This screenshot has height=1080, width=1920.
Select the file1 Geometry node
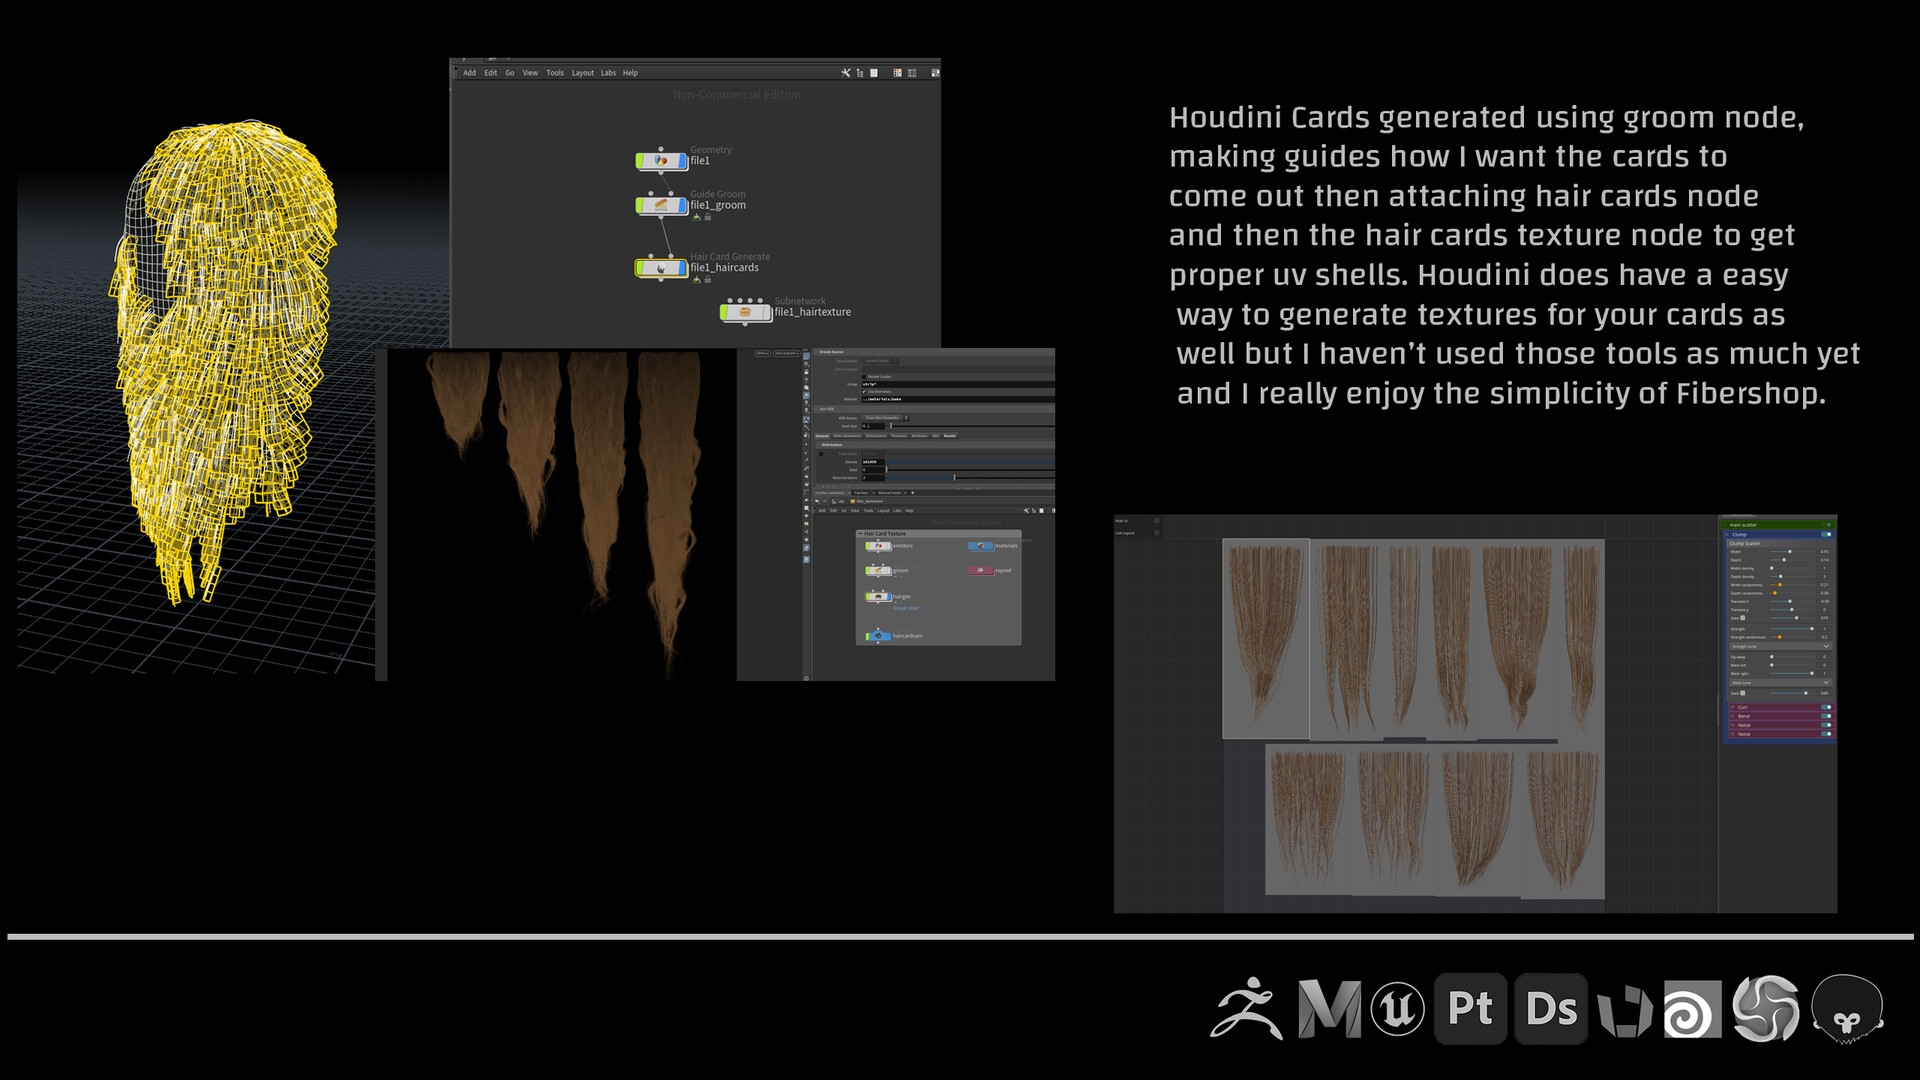661,160
